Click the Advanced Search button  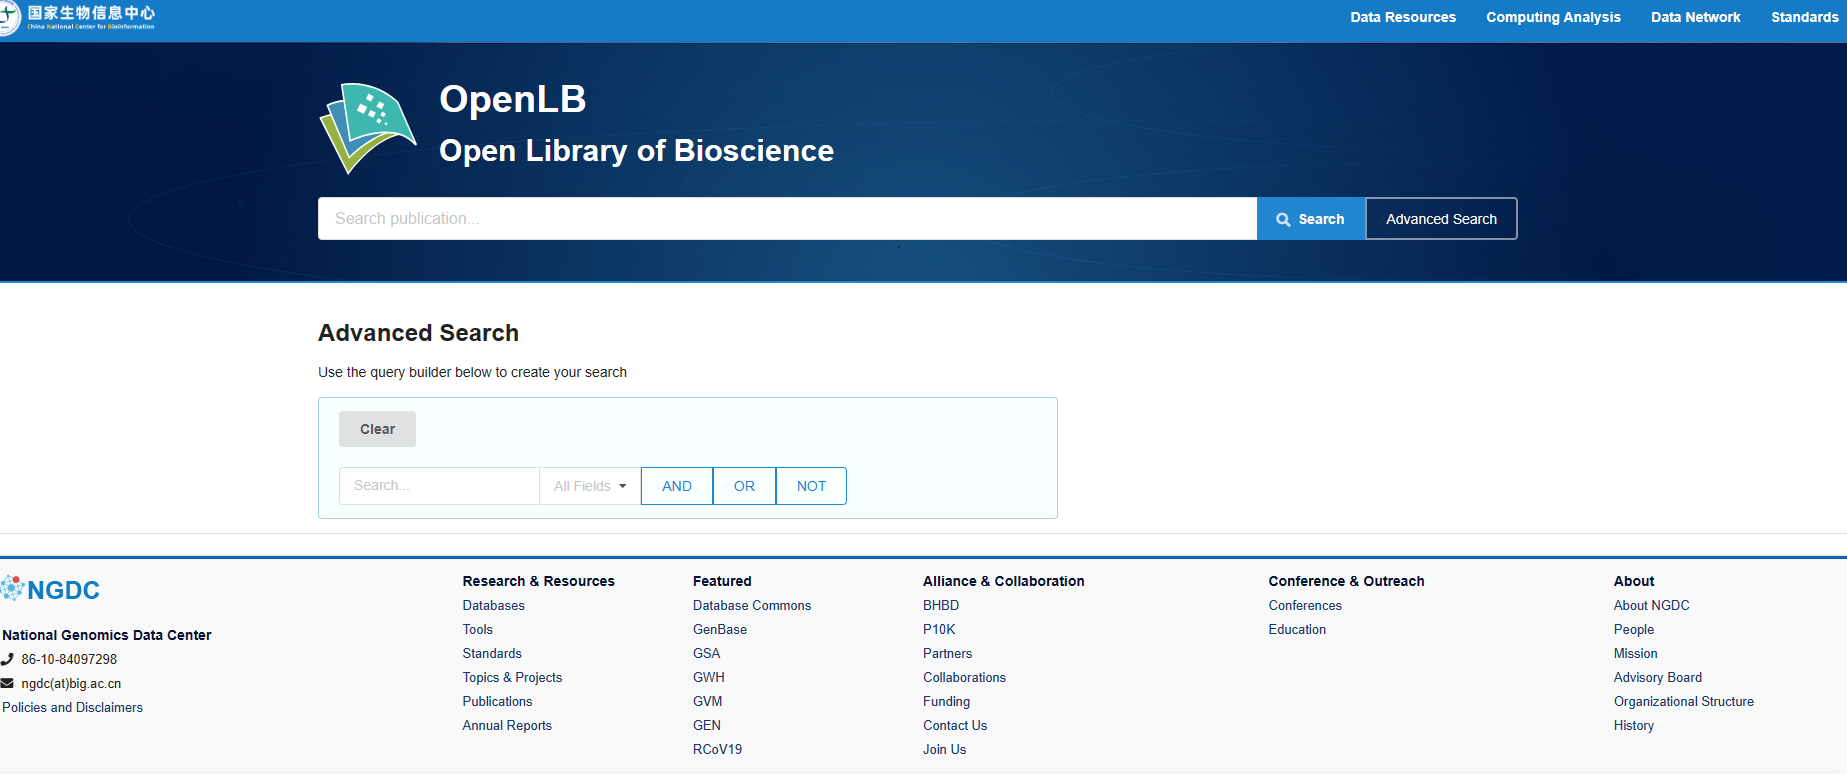coord(1441,219)
